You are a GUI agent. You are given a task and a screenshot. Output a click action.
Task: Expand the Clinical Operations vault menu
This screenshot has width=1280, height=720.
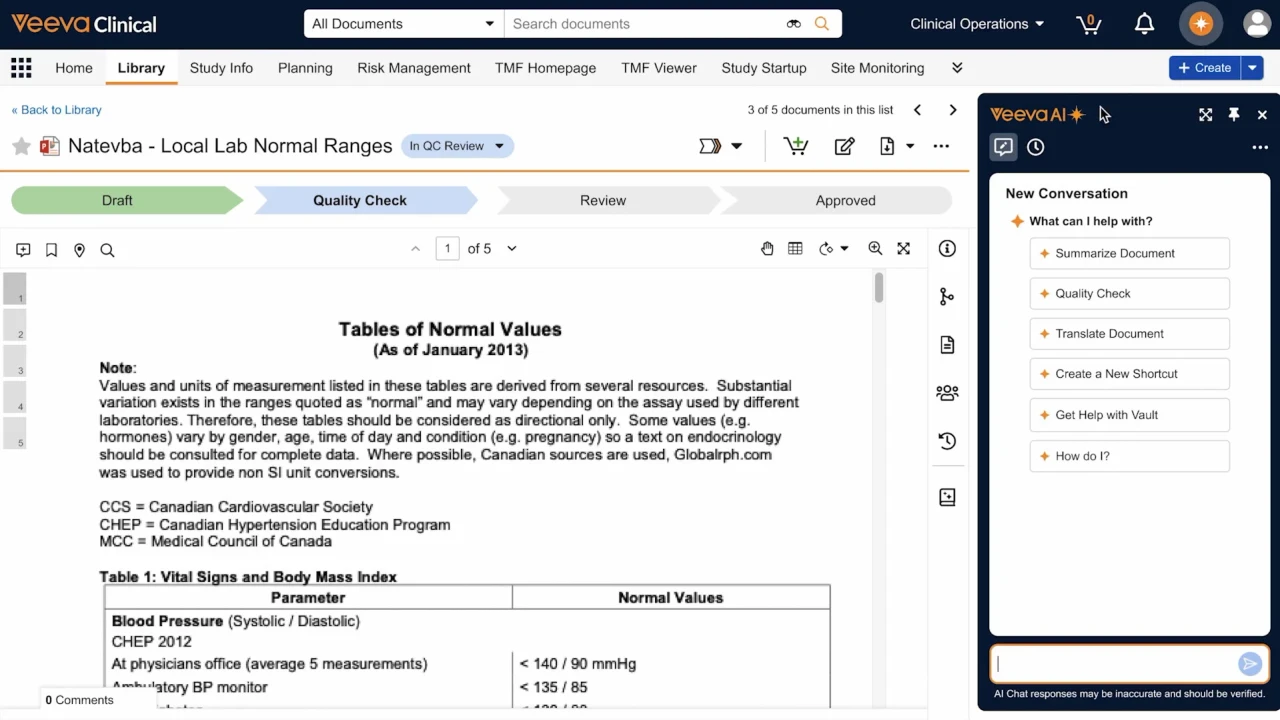[977, 24]
